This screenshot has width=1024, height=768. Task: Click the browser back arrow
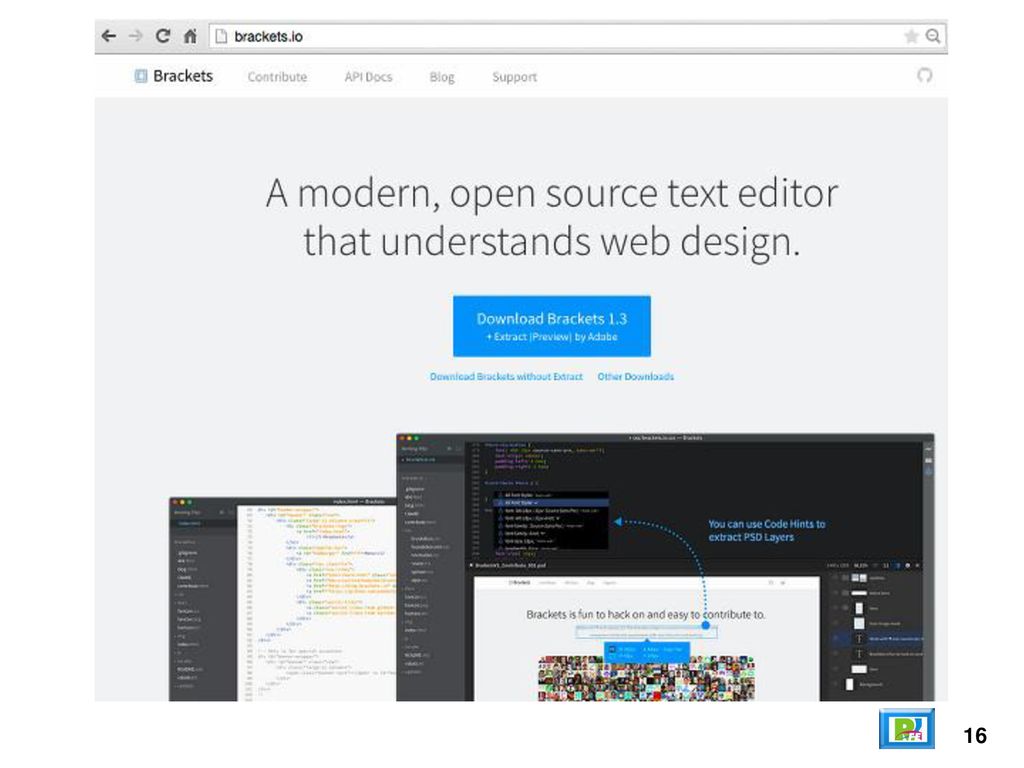pyautogui.click(x=109, y=36)
